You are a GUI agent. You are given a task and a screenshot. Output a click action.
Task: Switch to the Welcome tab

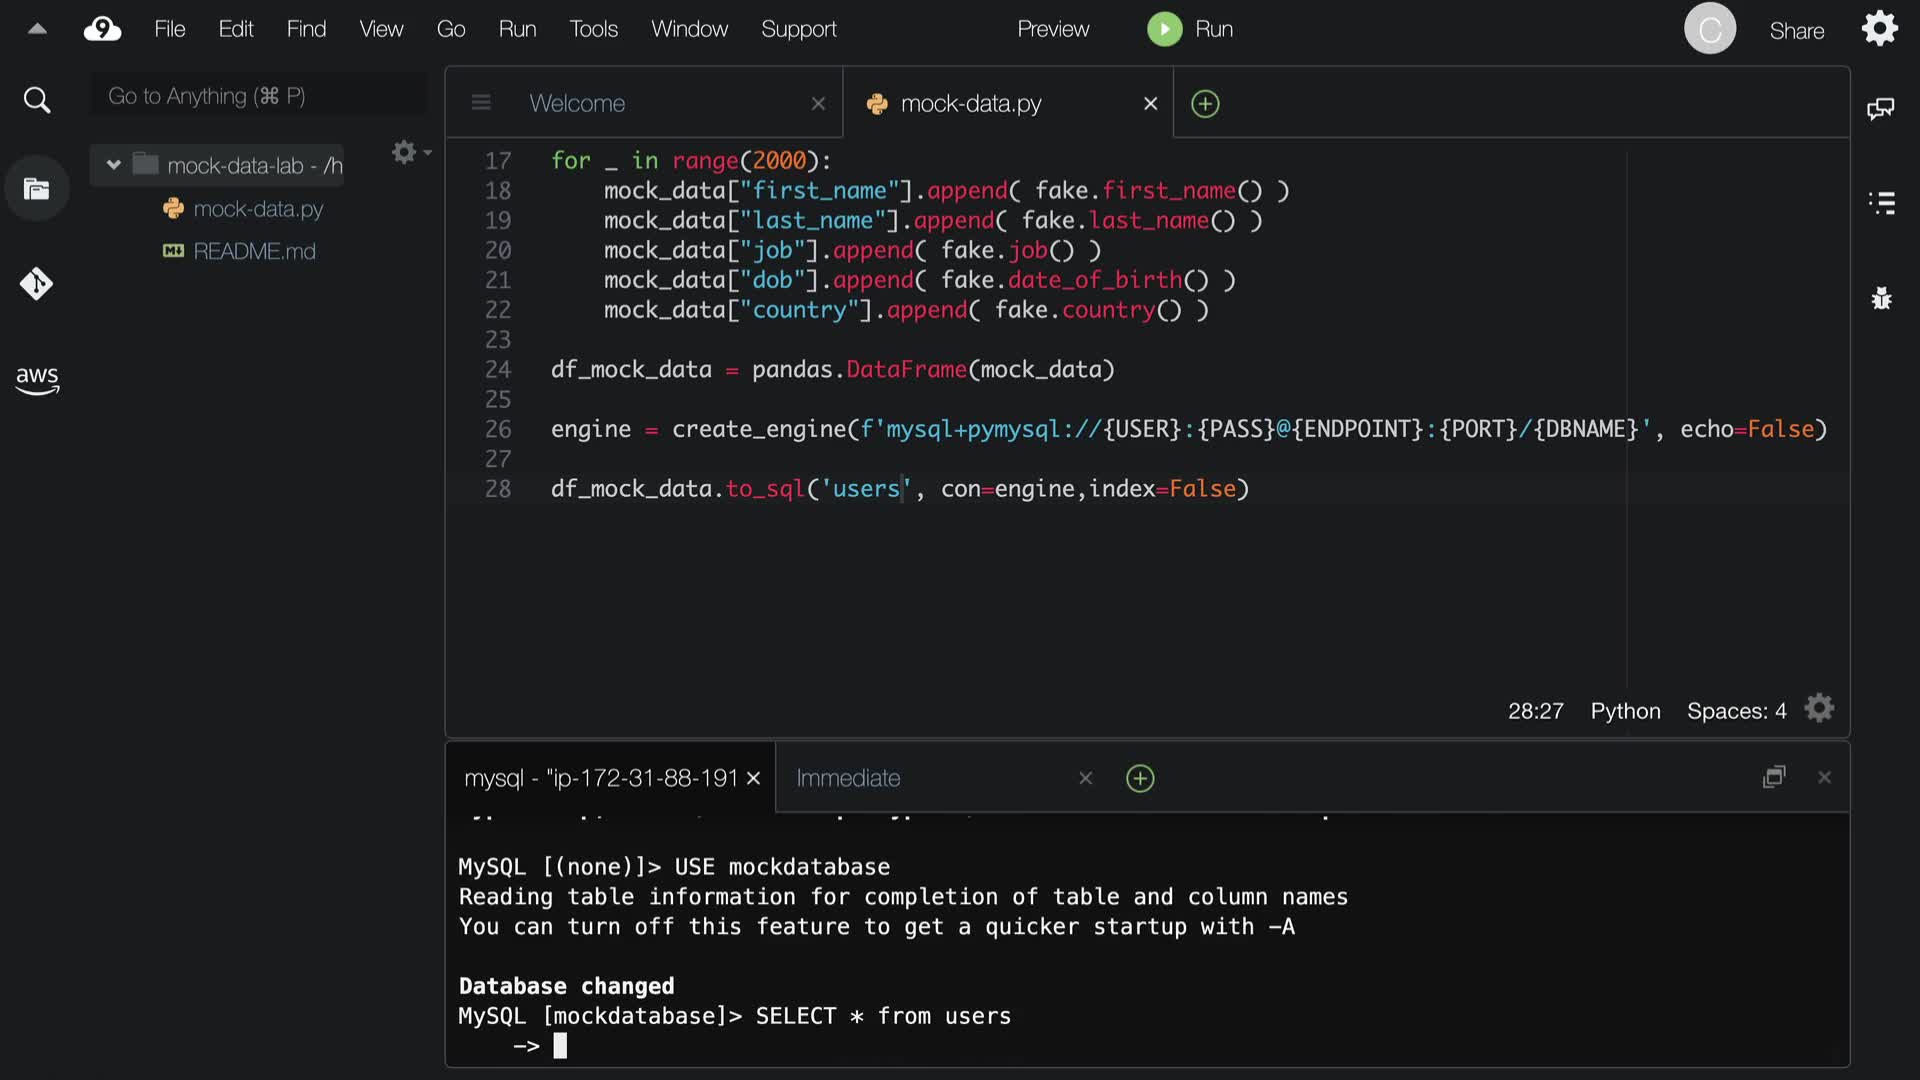(x=577, y=103)
